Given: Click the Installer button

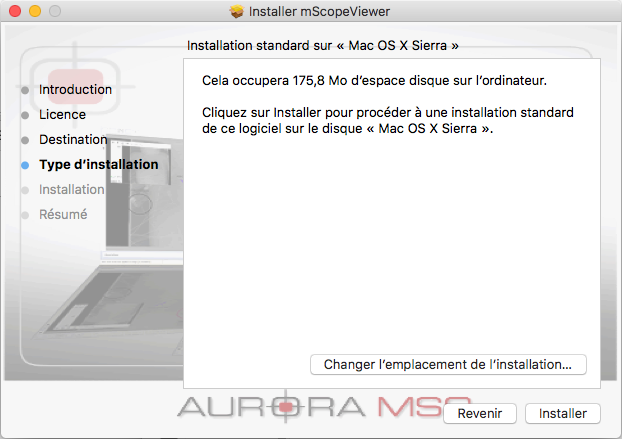Looking at the screenshot, I should (562, 414).
